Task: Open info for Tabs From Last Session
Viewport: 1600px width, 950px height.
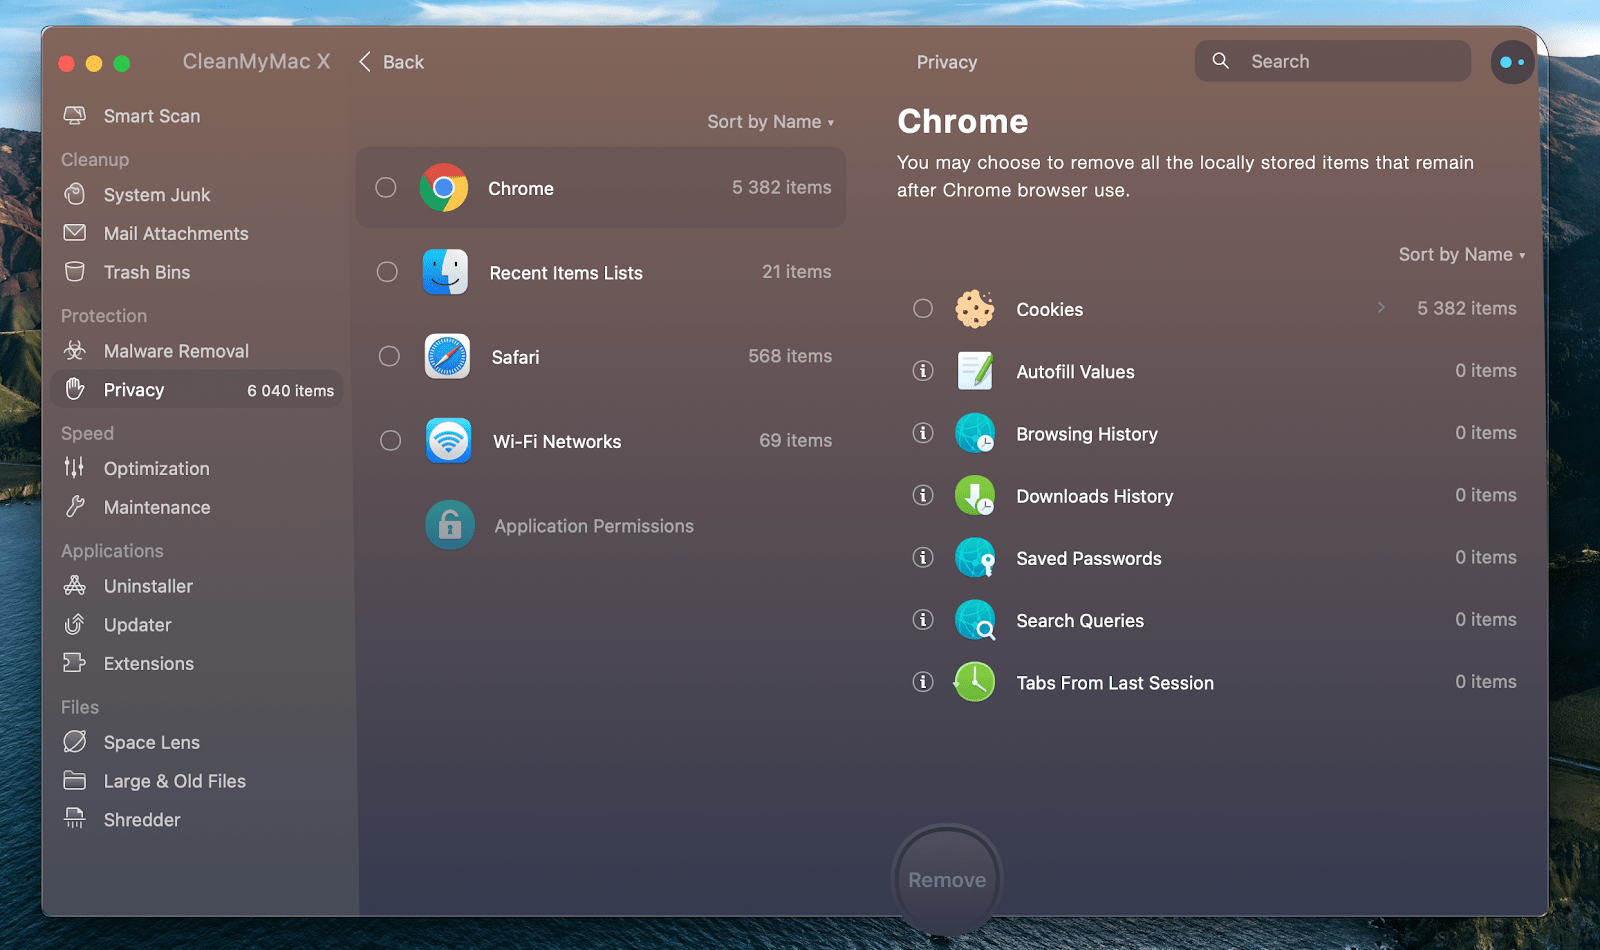Action: click(x=923, y=682)
